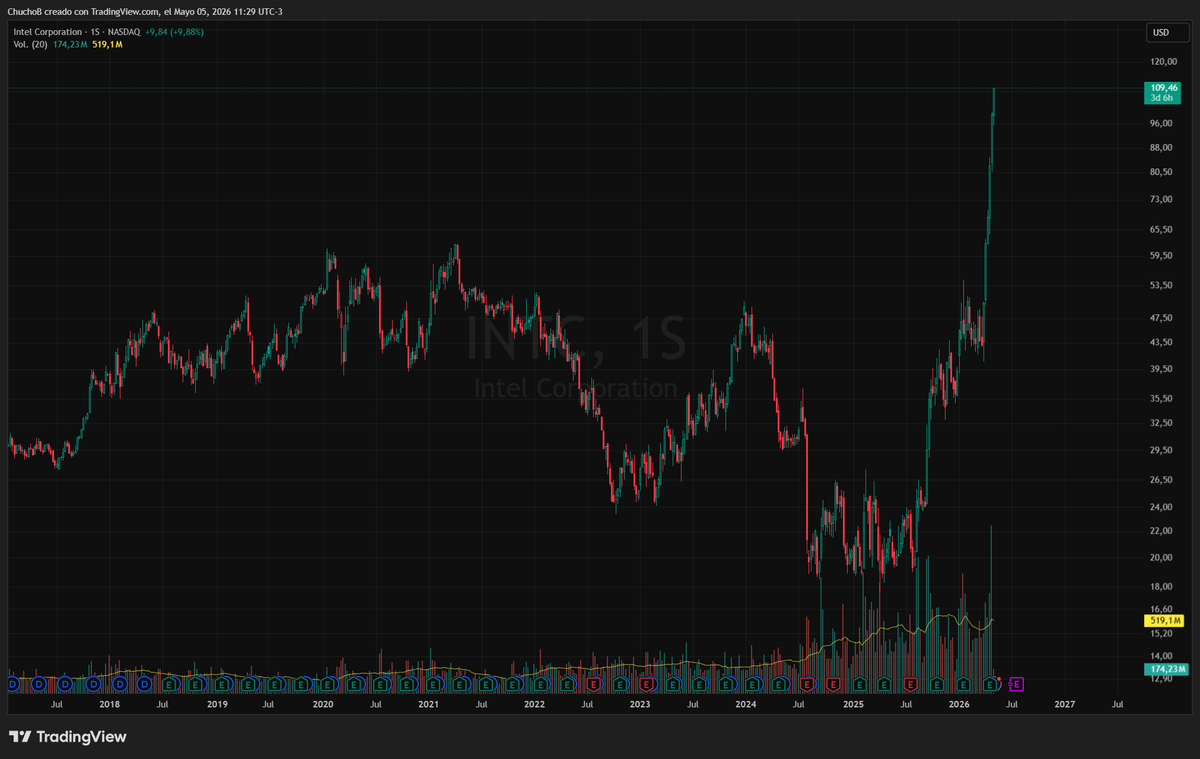
Task: Open the red earnings marker beside the 2023 label
Action: point(646,685)
